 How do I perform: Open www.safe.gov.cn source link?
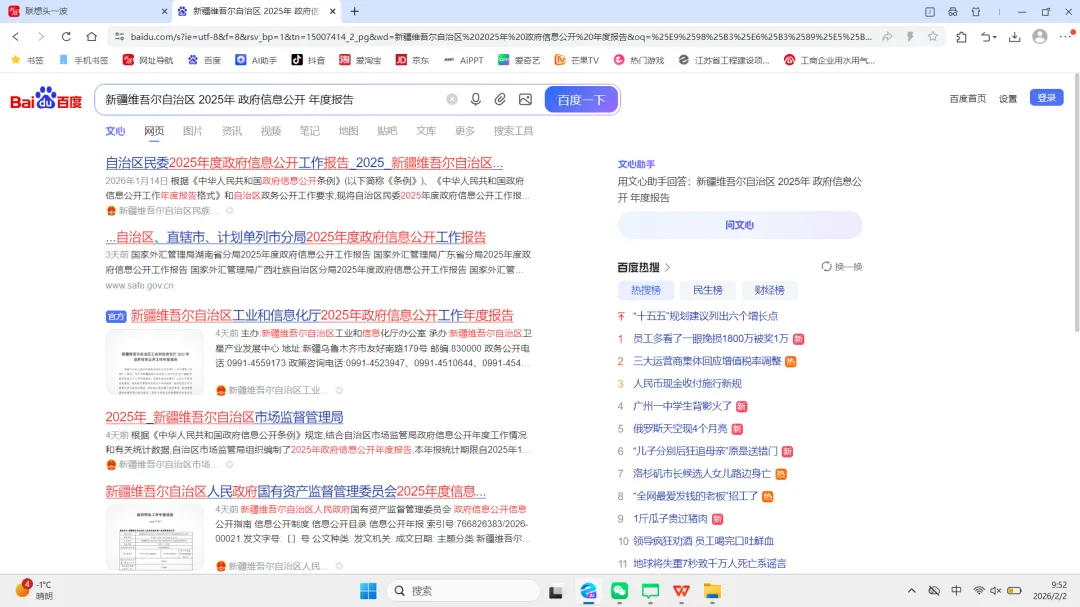tap(139, 285)
